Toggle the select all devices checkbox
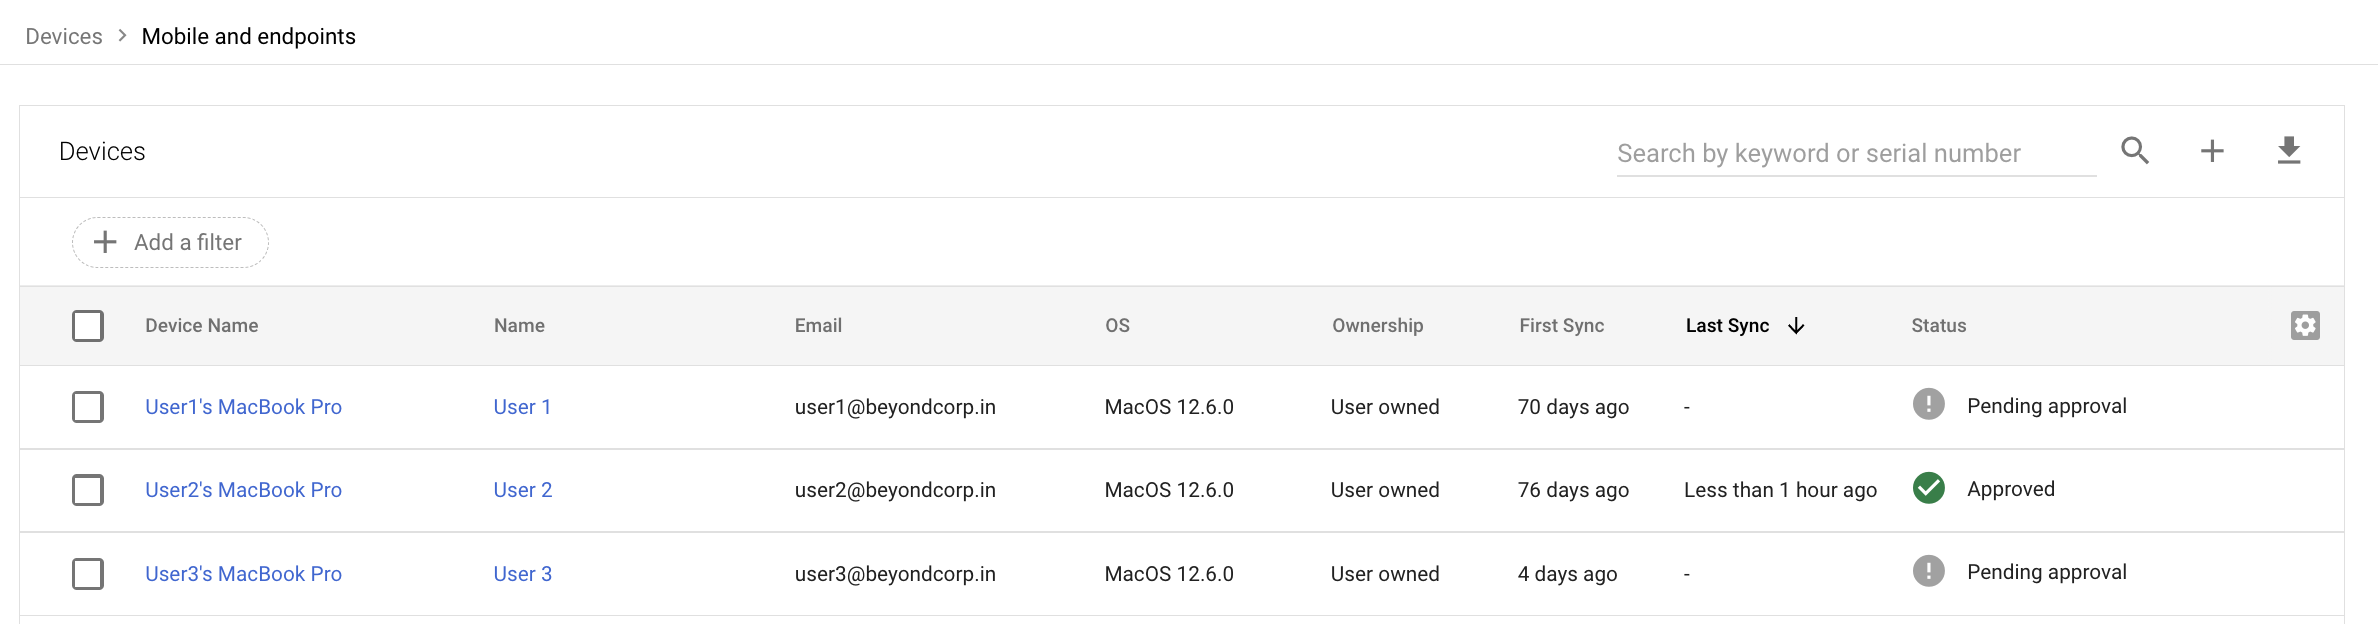Viewport: 2378px width, 624px height. pos(88,326)
